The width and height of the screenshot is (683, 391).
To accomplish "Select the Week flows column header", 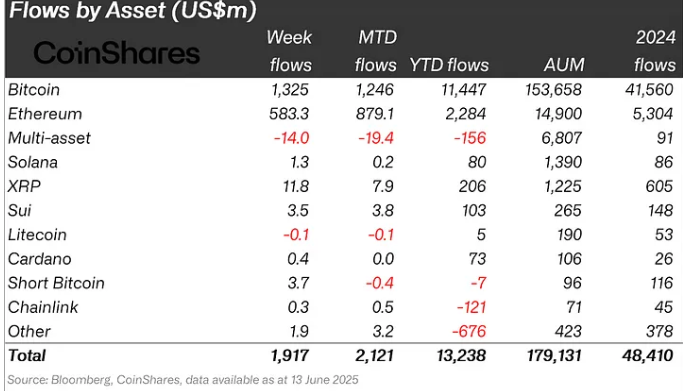I will coord(290,51).
